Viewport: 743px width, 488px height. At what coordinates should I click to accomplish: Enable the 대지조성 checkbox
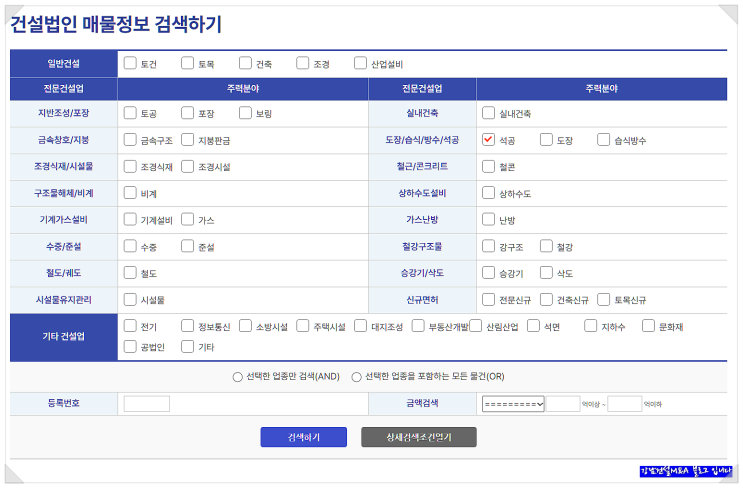361,326
